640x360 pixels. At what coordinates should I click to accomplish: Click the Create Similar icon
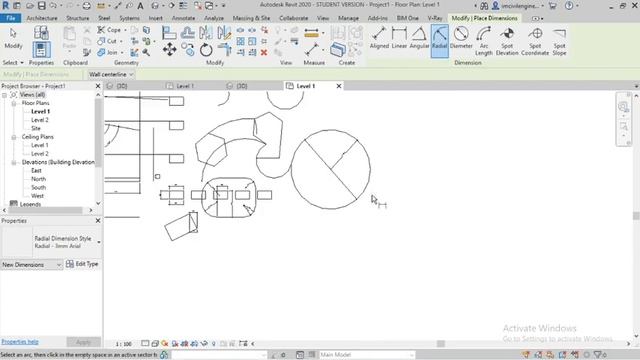pyautogui.click(x=338, y=50)
